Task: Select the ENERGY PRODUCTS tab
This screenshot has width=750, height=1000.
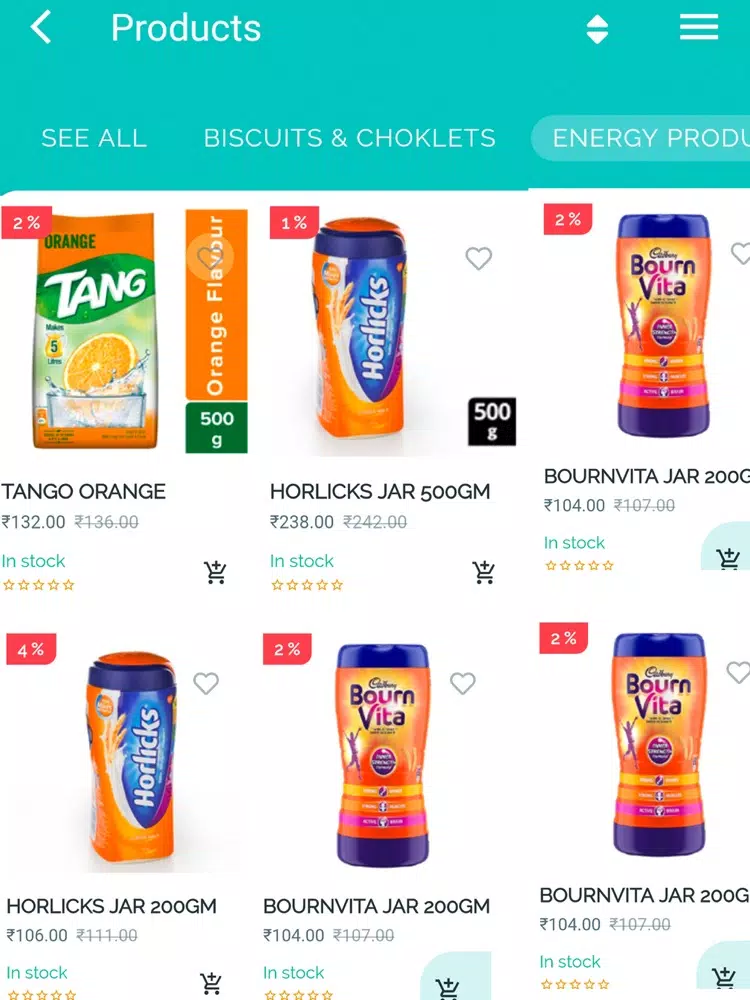Action: click(641, 138)
